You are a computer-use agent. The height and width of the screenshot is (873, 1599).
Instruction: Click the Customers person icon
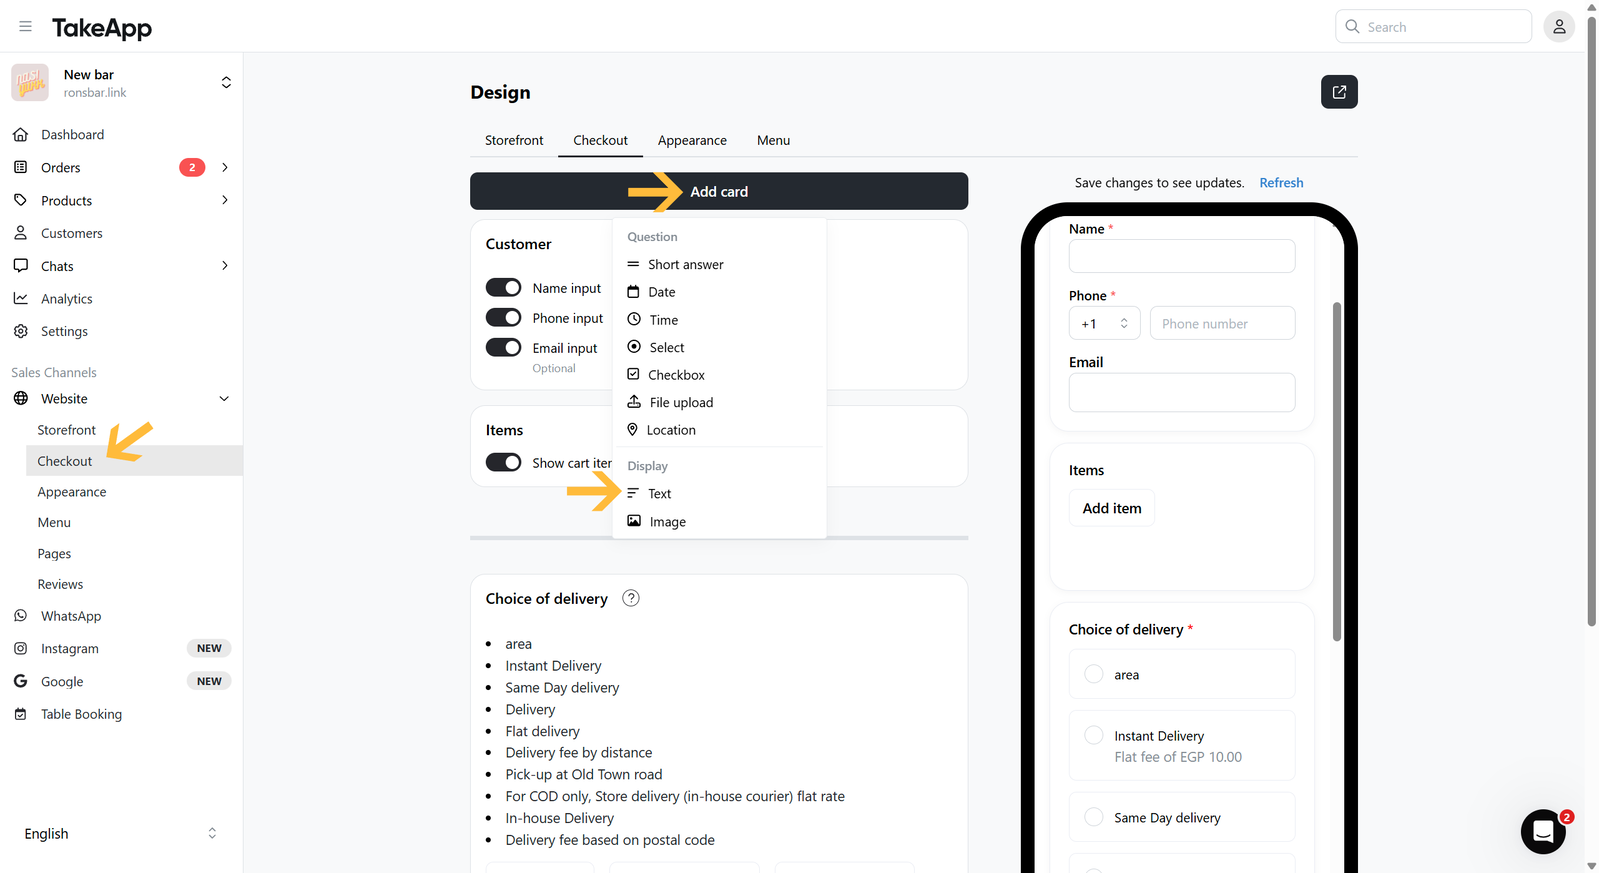point(20,233)
